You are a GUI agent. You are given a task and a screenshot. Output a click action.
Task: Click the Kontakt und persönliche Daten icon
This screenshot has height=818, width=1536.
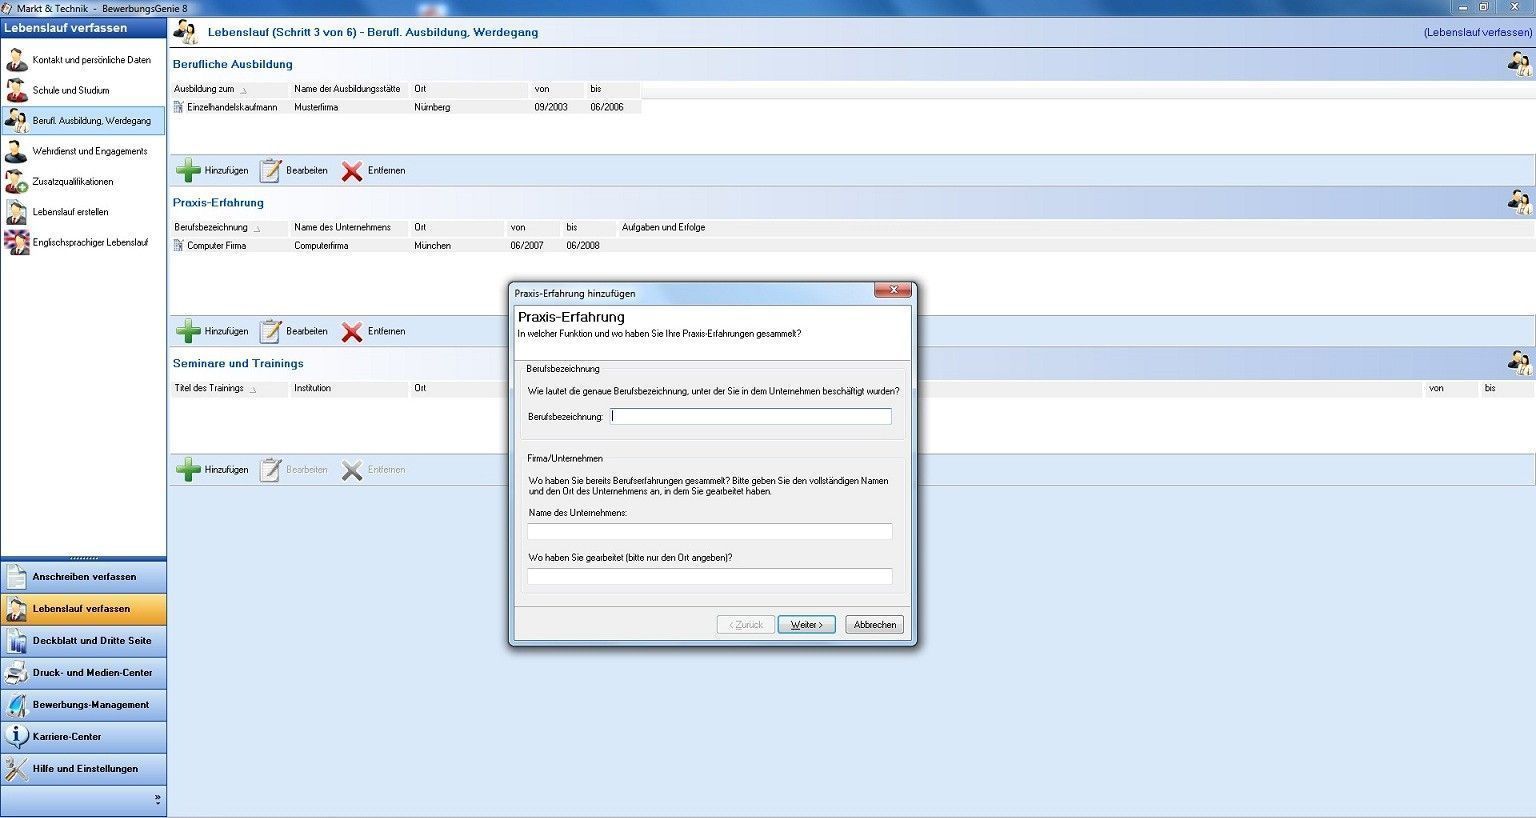(x=16, y=60)
